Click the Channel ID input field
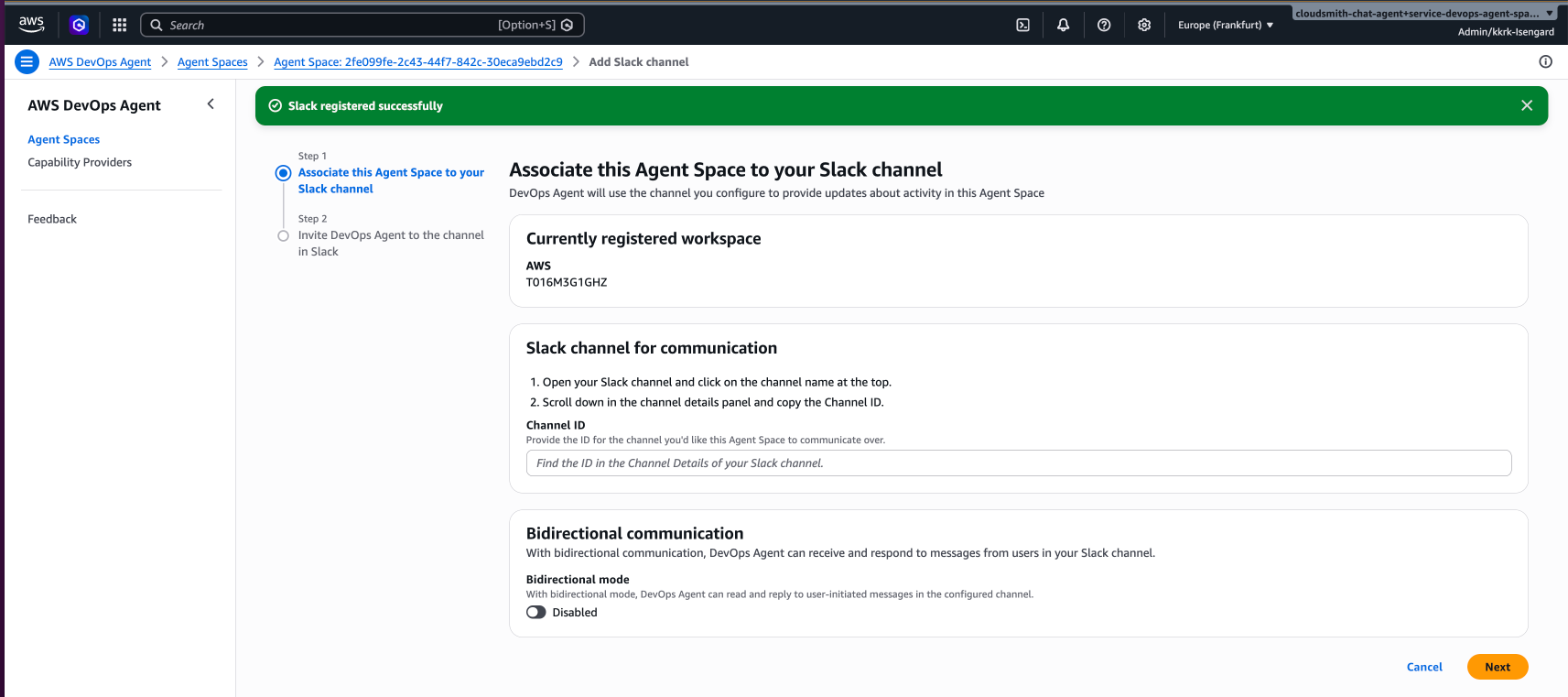 pyautogui.click(x=1018, y=463)
